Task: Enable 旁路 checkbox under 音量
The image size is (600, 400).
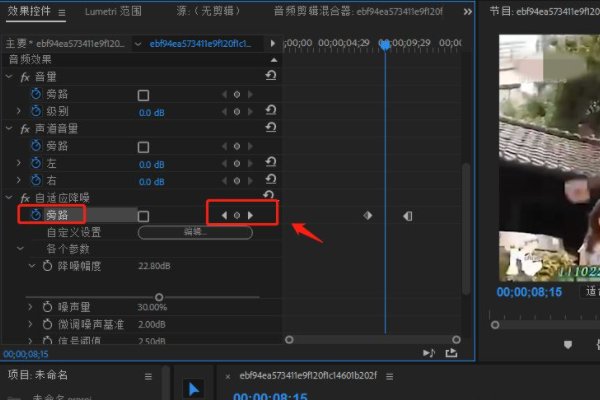Action: click(143, 95)
